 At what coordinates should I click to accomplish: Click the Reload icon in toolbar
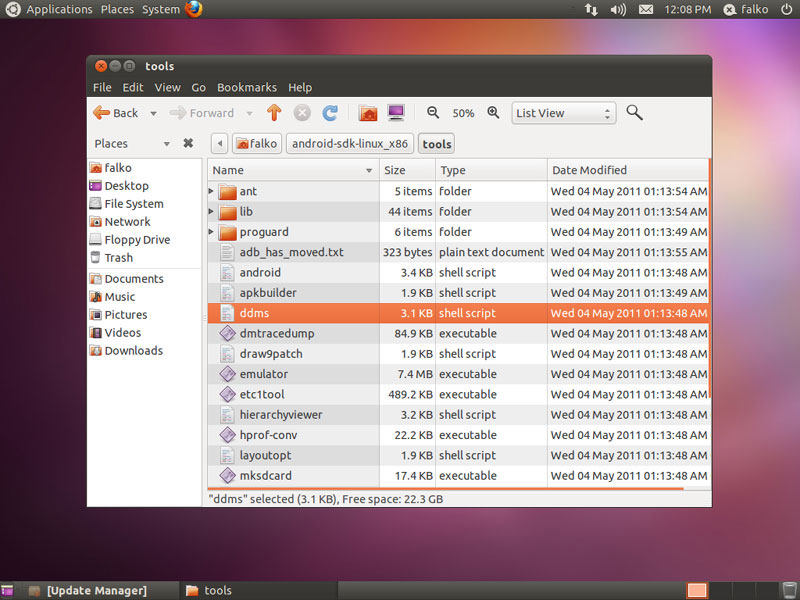pos(330,113)
